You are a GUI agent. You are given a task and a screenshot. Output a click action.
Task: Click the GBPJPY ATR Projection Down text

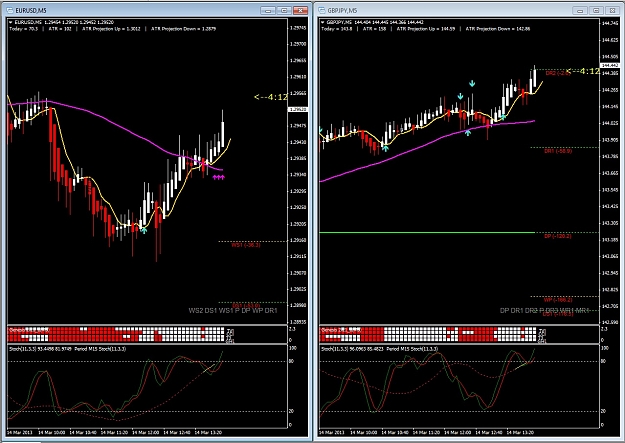coord(498,29)
